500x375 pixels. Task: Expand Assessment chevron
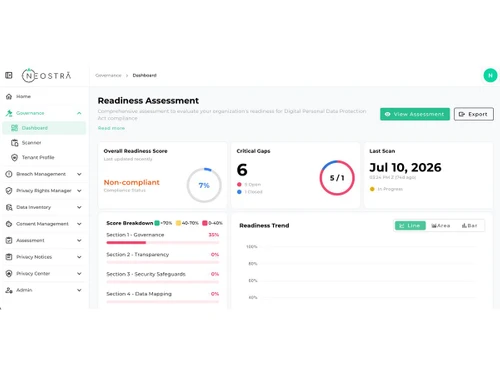(79, 240)
